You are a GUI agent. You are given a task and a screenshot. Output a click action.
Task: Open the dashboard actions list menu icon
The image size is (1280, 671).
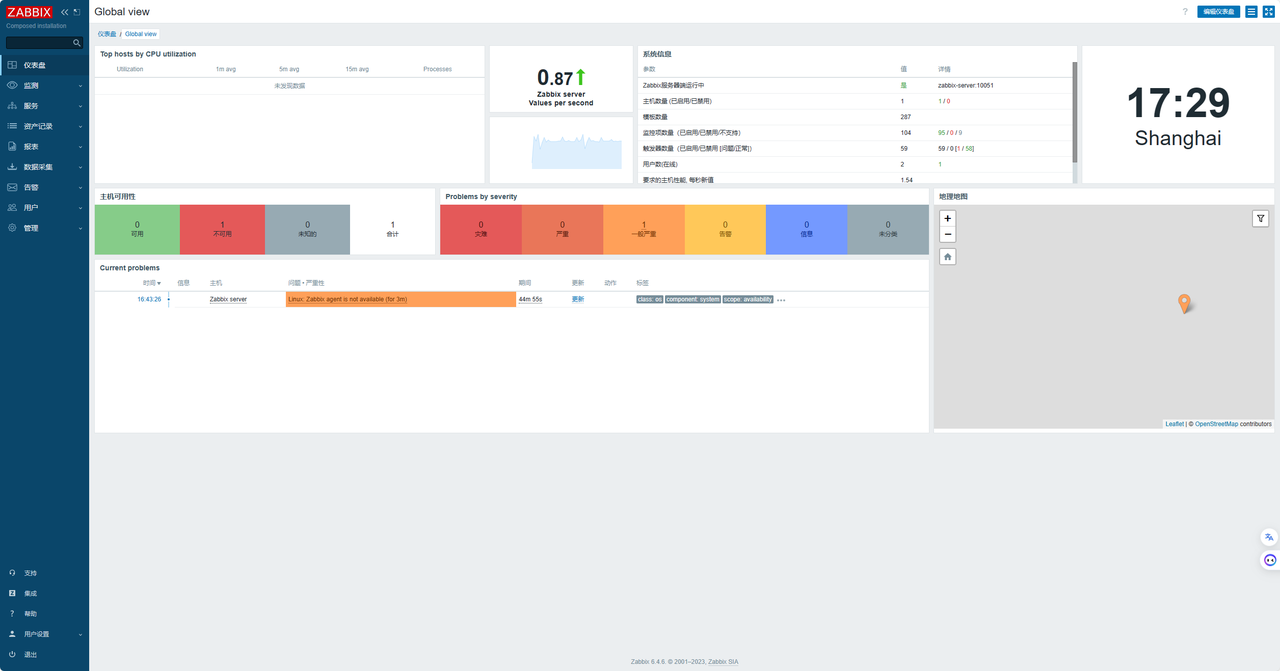click(1251, 12)
